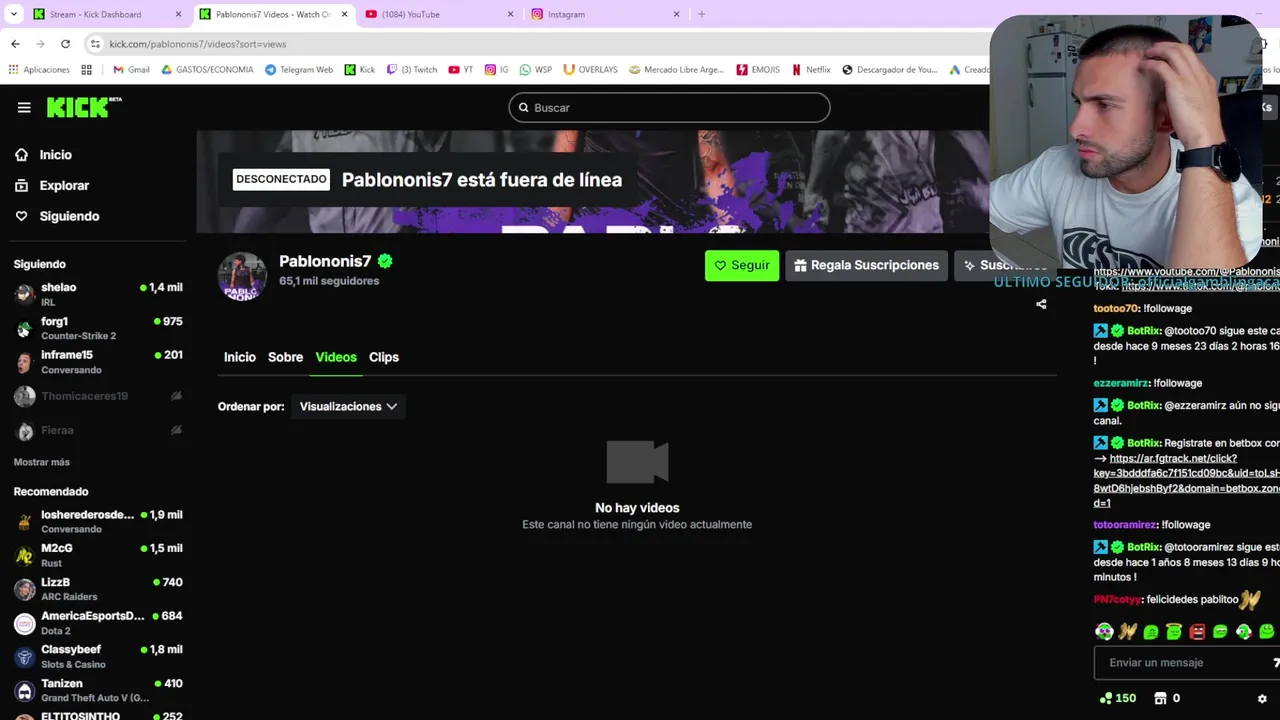This screenshot has height=720, width=1280.
Task: Open AmericaEsportsD... recommended channel
Action: point(98,623)
